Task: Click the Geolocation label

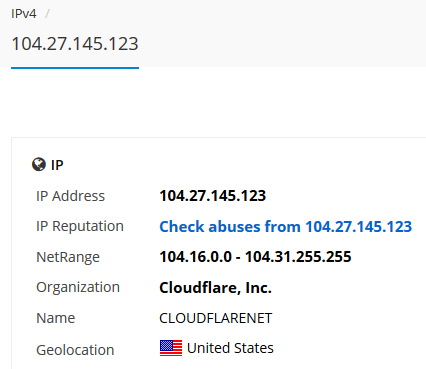Action: point(75,350)
